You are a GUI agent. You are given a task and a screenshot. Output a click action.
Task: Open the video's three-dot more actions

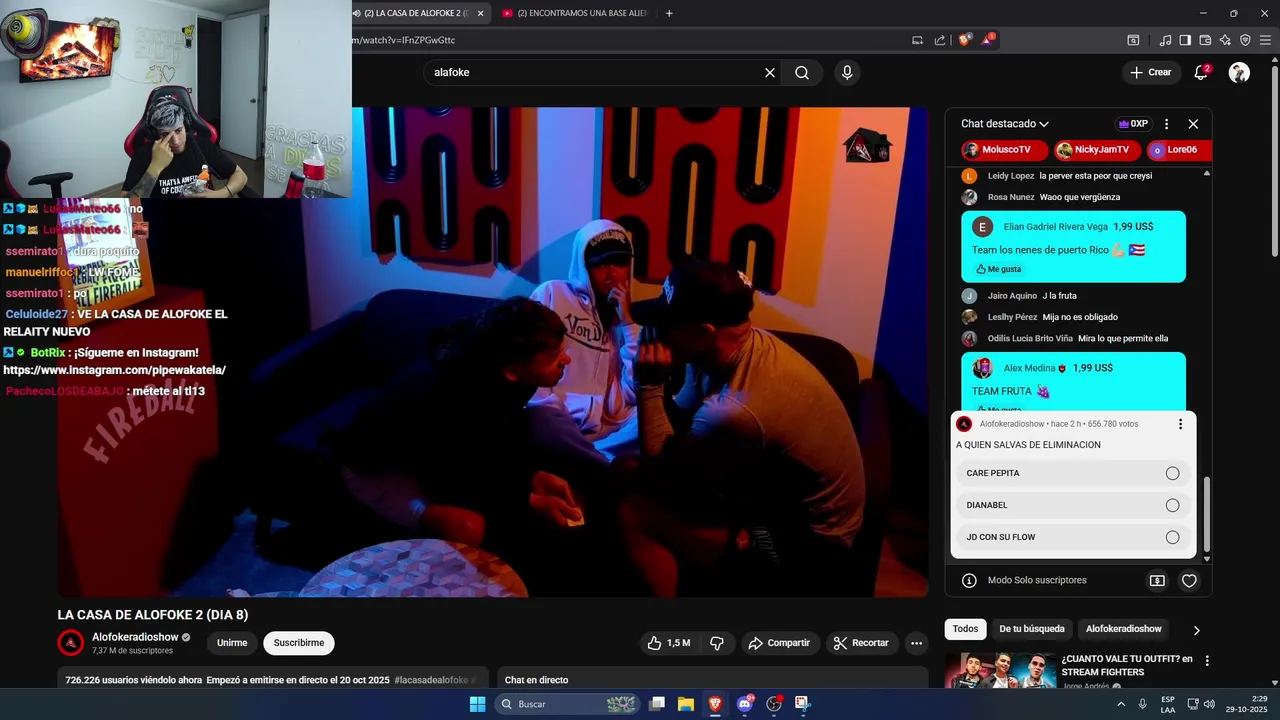click(x=916, y=643)
